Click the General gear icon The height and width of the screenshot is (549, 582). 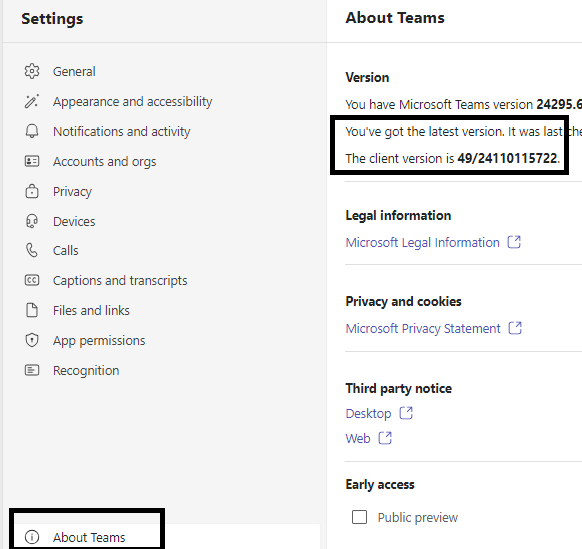tap(32, 71)
